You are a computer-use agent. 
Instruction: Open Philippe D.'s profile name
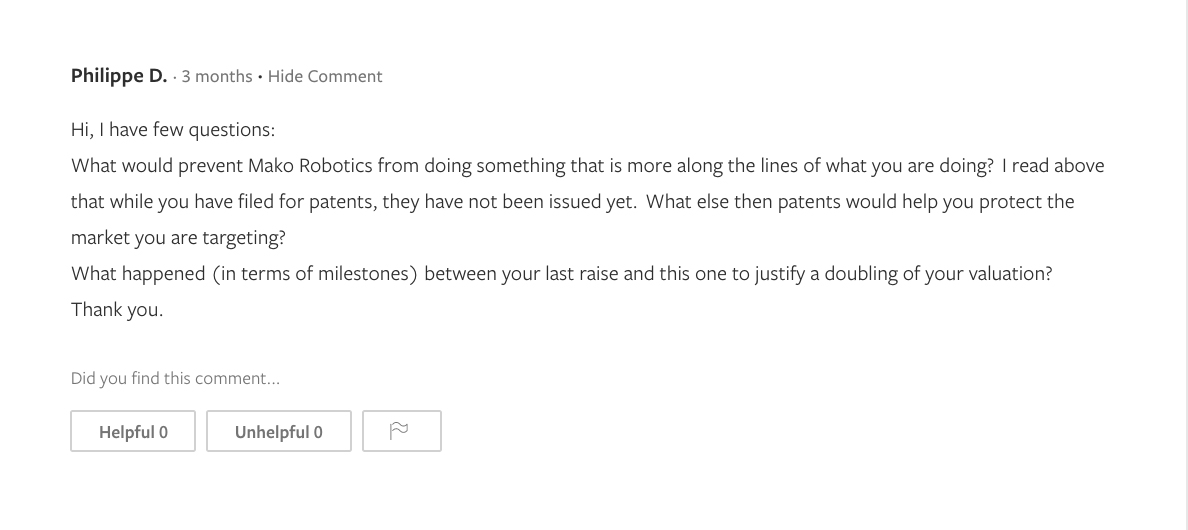(119, 76)
